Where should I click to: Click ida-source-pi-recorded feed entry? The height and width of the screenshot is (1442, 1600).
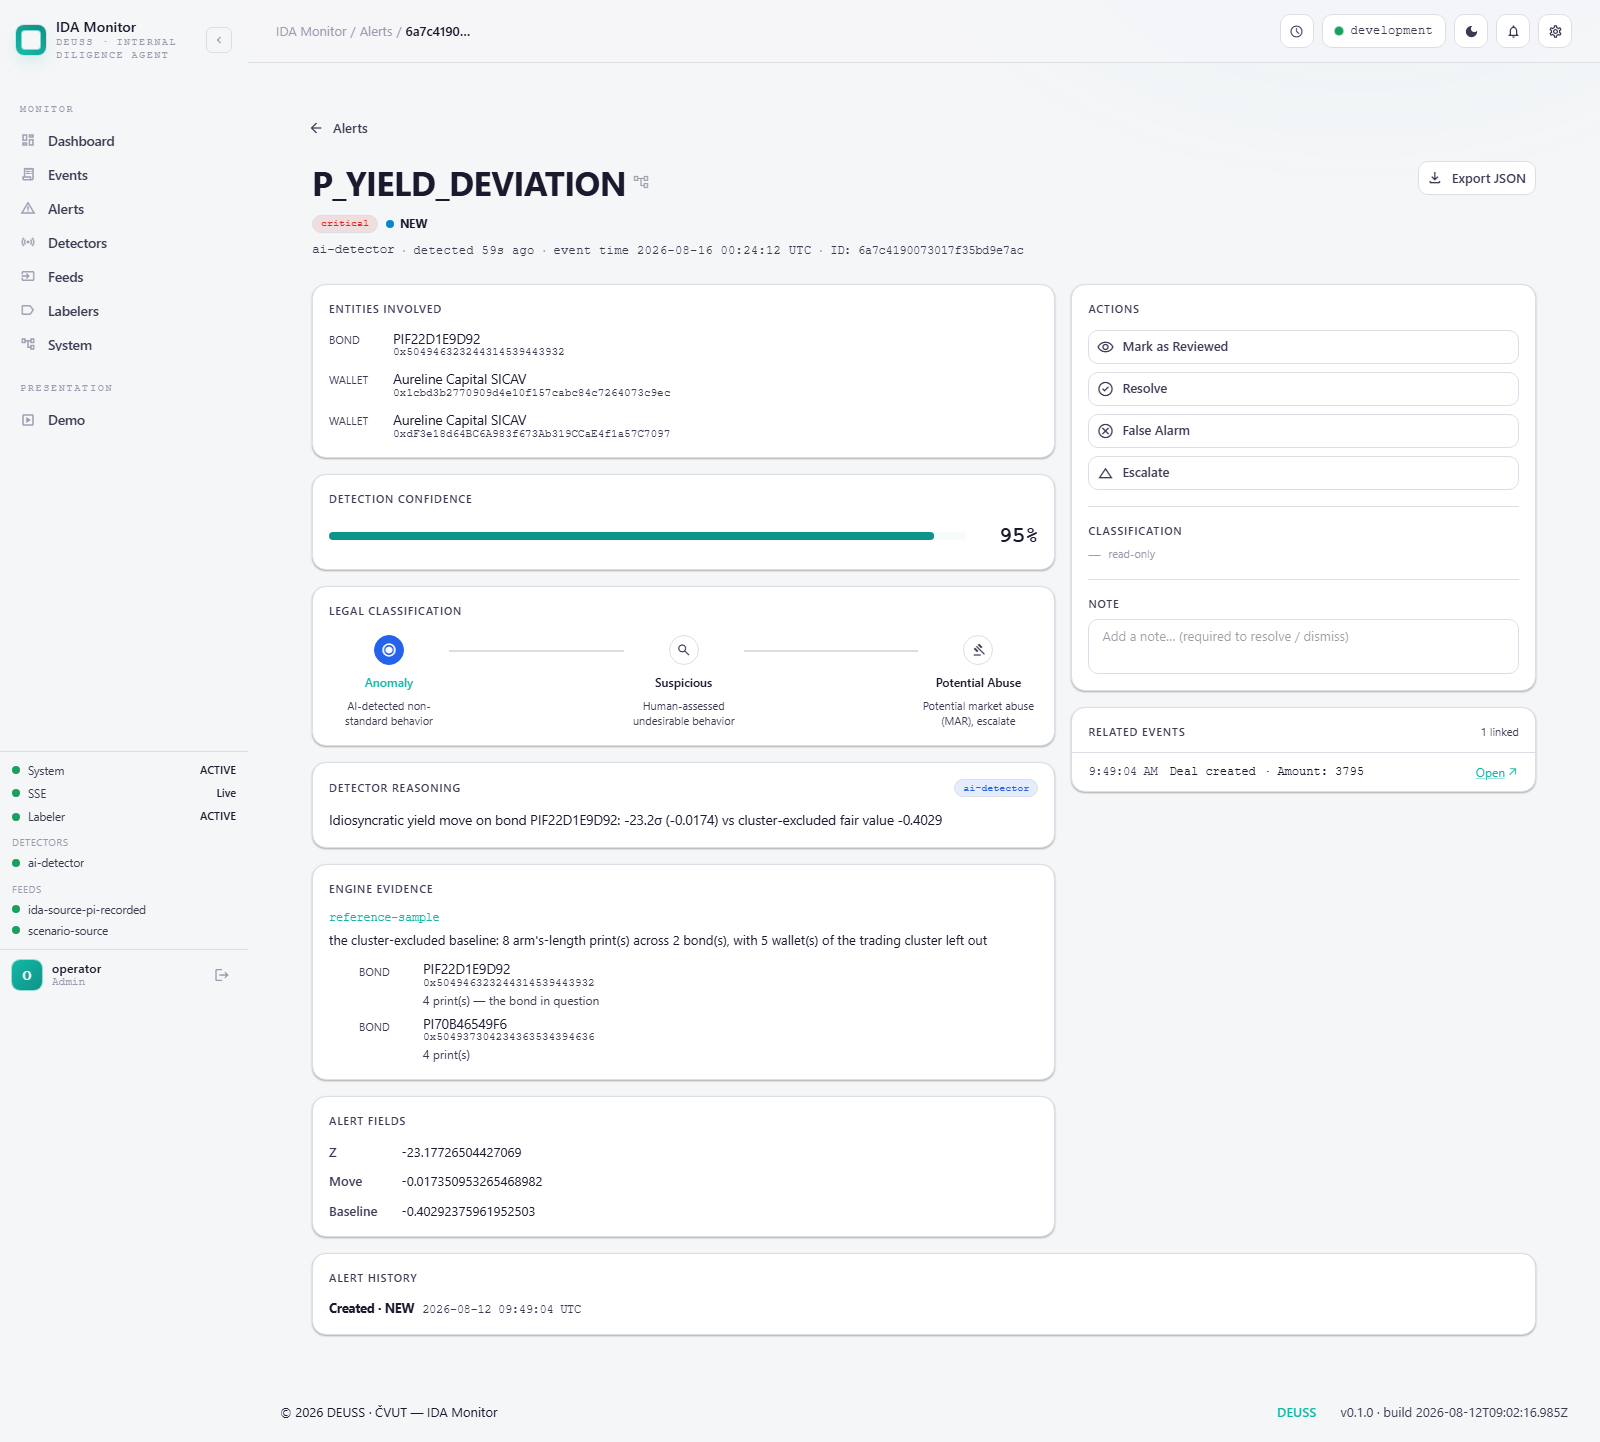[87, 910]
